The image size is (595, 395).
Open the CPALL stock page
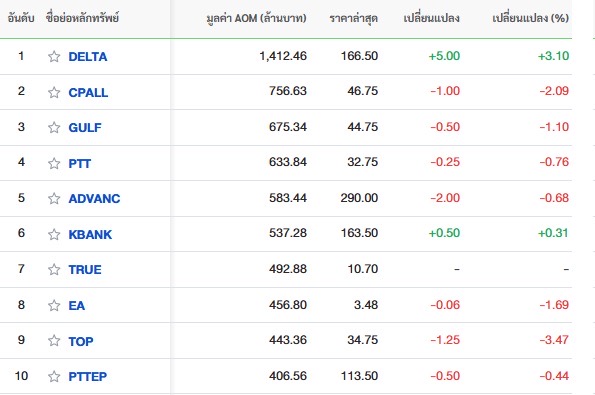click(x=88, y=92)
